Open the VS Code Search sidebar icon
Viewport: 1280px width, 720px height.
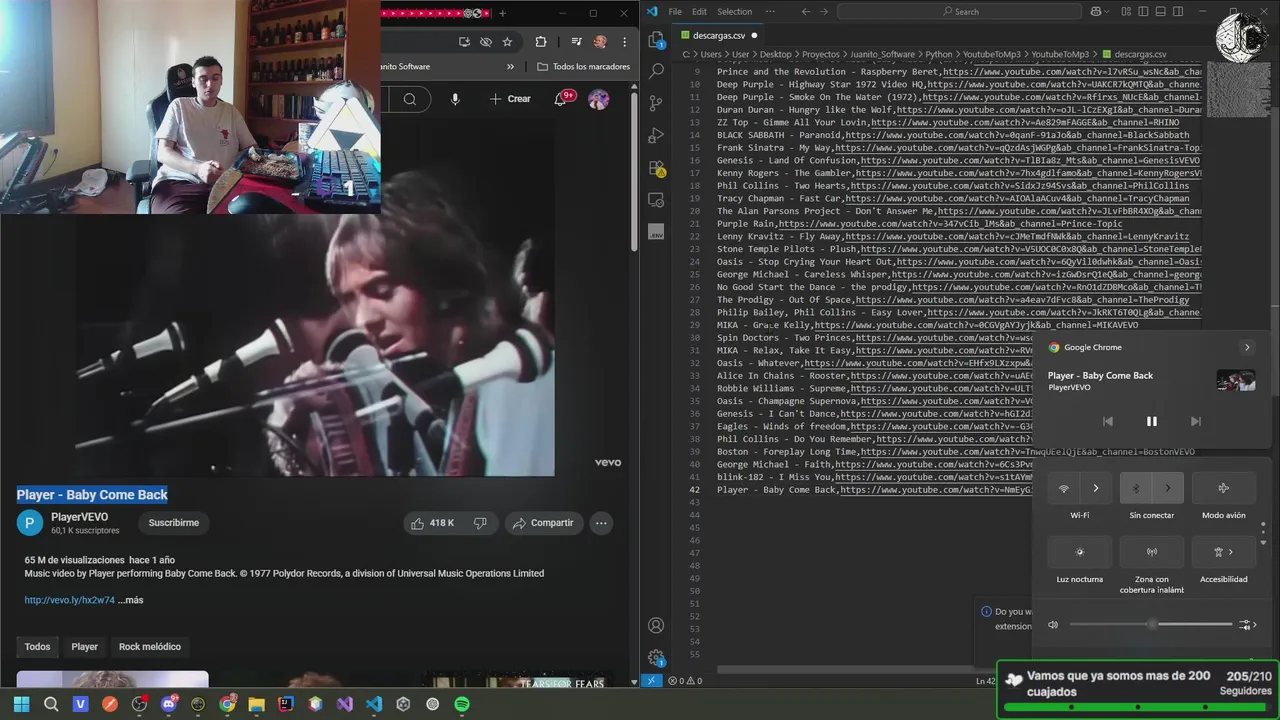pos(656,71)
